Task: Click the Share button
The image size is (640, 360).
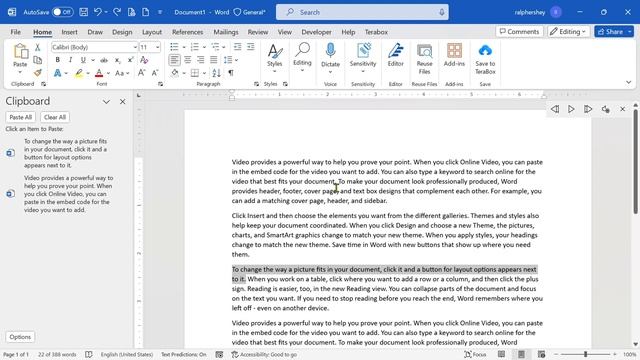Action: click(611, 31)
